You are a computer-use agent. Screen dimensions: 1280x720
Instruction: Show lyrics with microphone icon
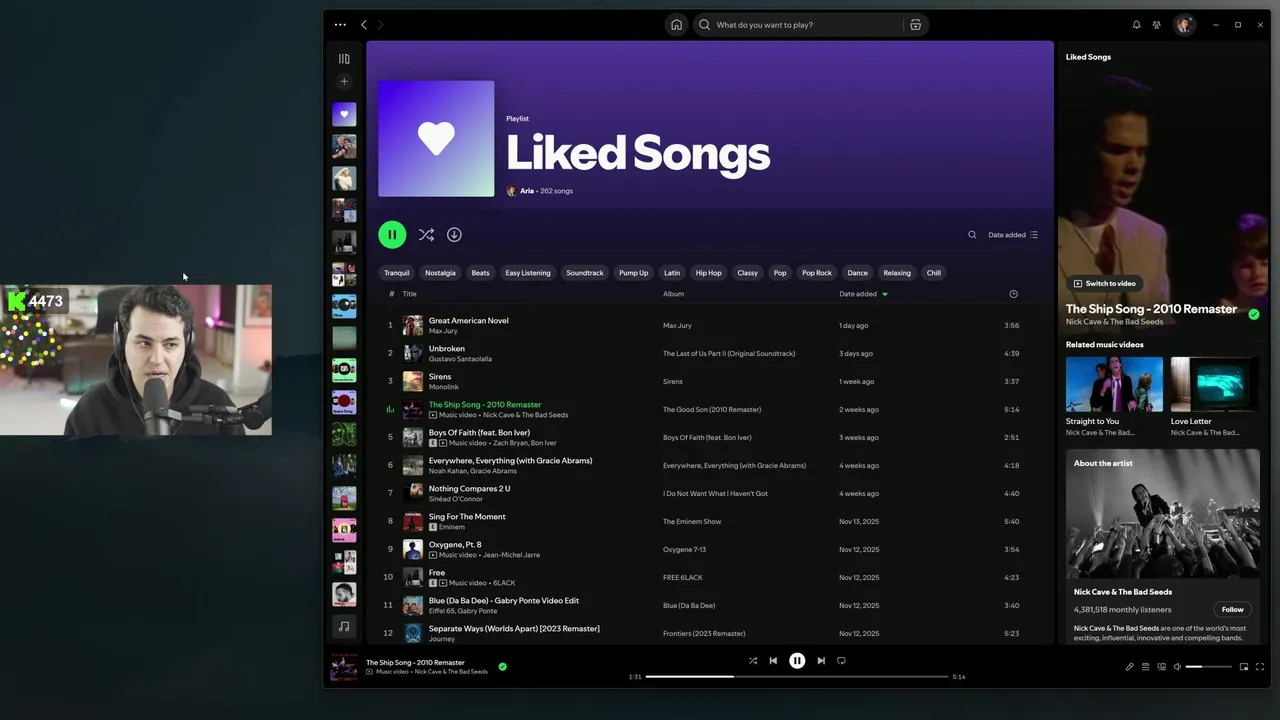coord(1130,667)
